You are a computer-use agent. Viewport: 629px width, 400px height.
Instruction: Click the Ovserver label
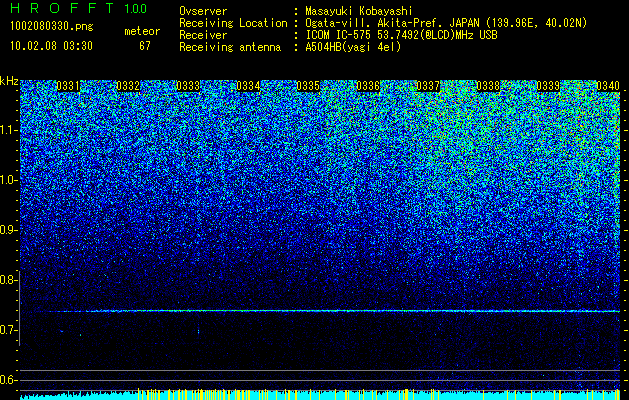point(203,11)
